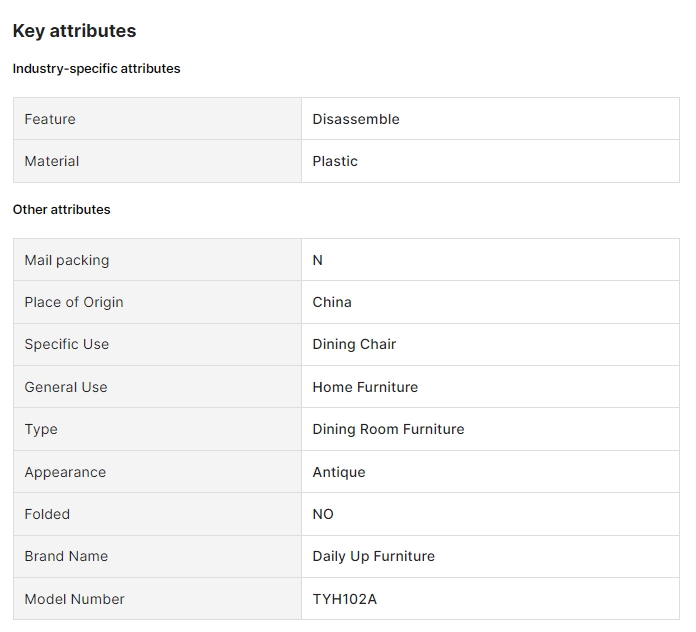Click the Brand Name label
The width and height of the screenshot is (696, 632).
(x=66, y=556)
